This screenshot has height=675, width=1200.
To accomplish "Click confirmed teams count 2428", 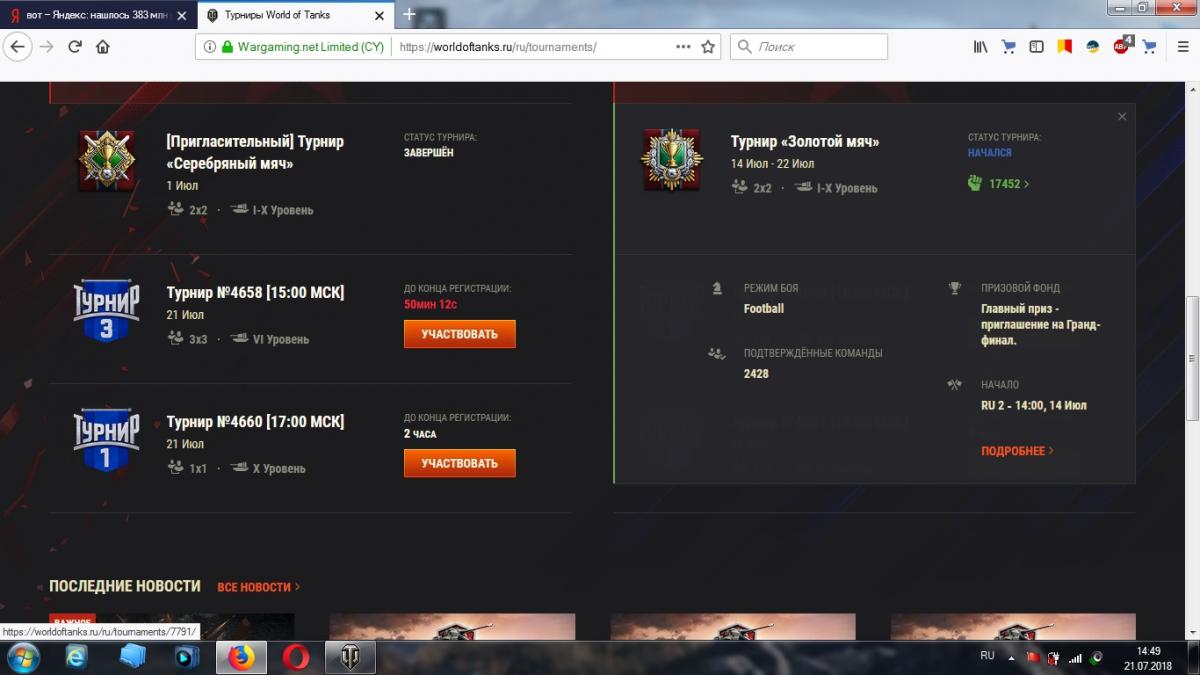I will (756, 373).
